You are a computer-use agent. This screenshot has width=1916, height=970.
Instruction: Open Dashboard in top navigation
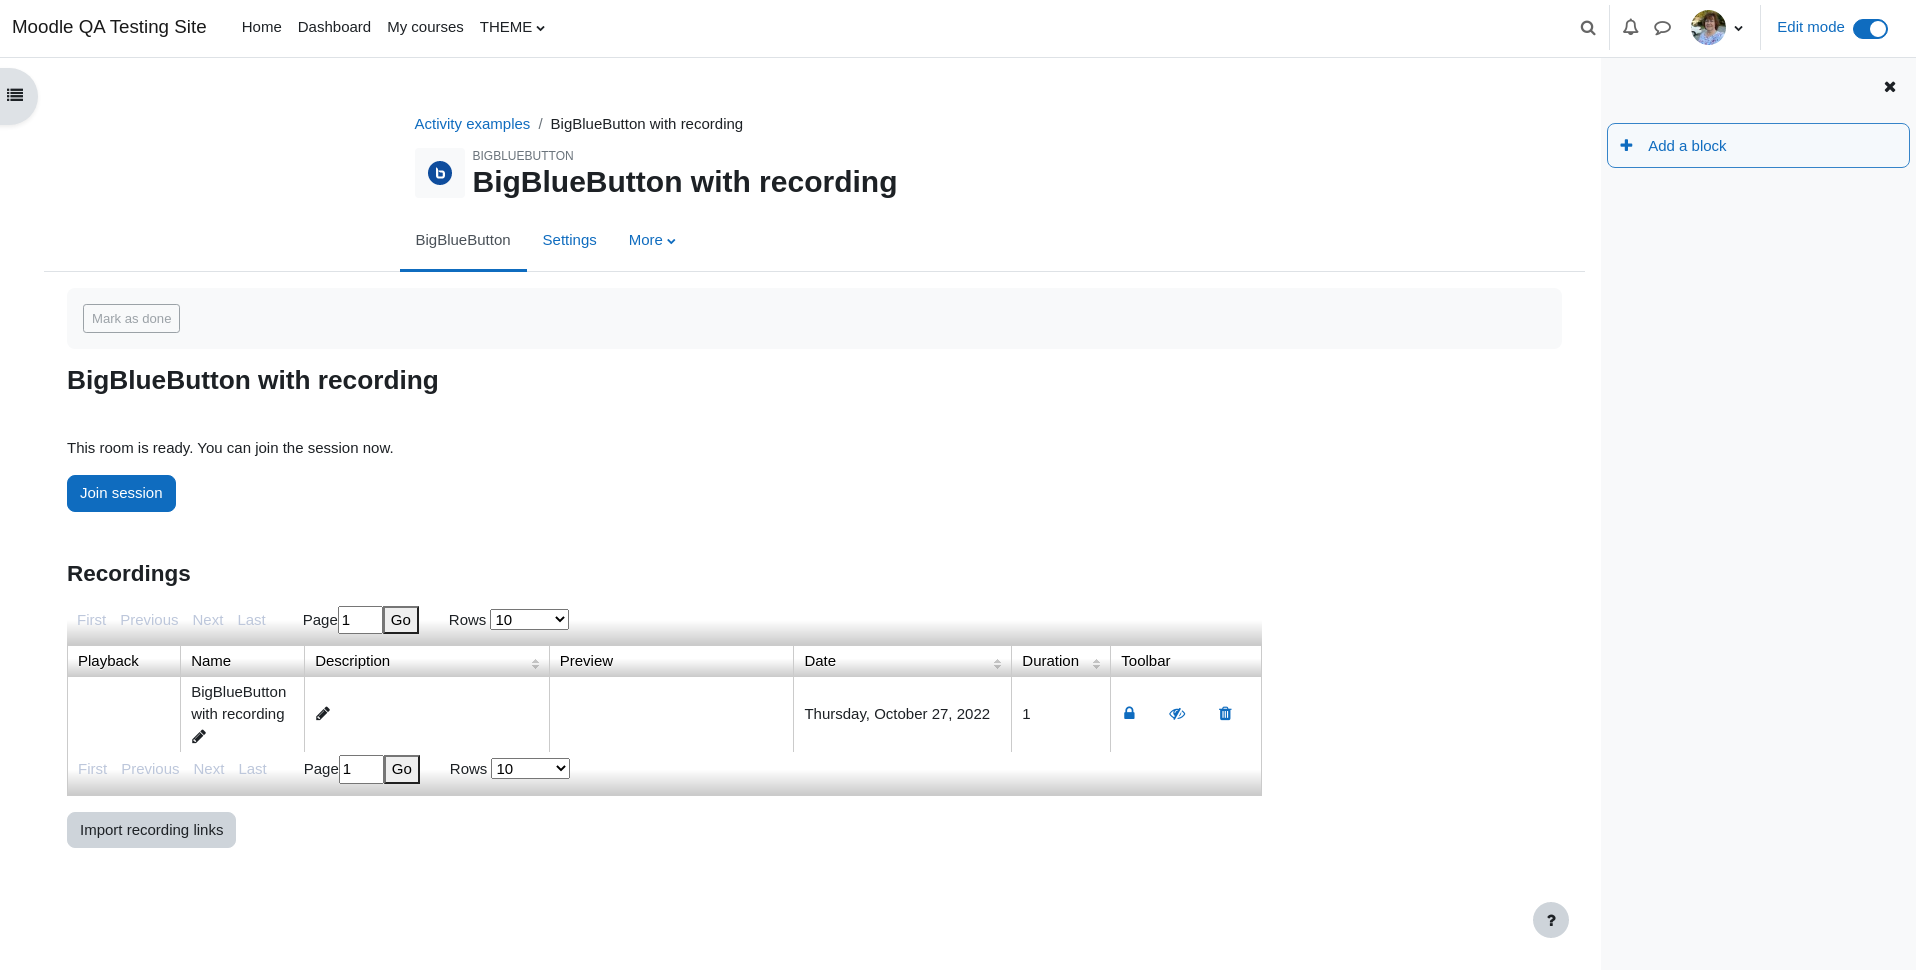point(334,28)
